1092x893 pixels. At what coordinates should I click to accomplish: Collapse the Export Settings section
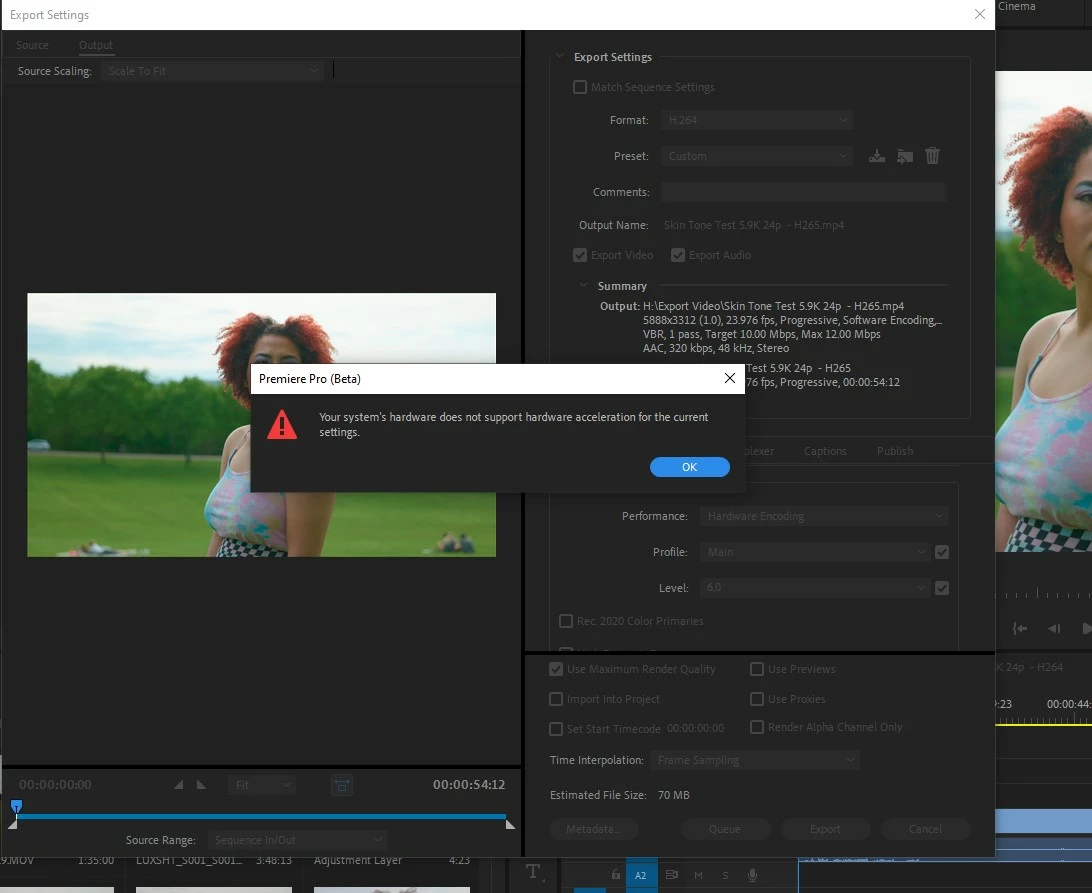coord(560,56)
